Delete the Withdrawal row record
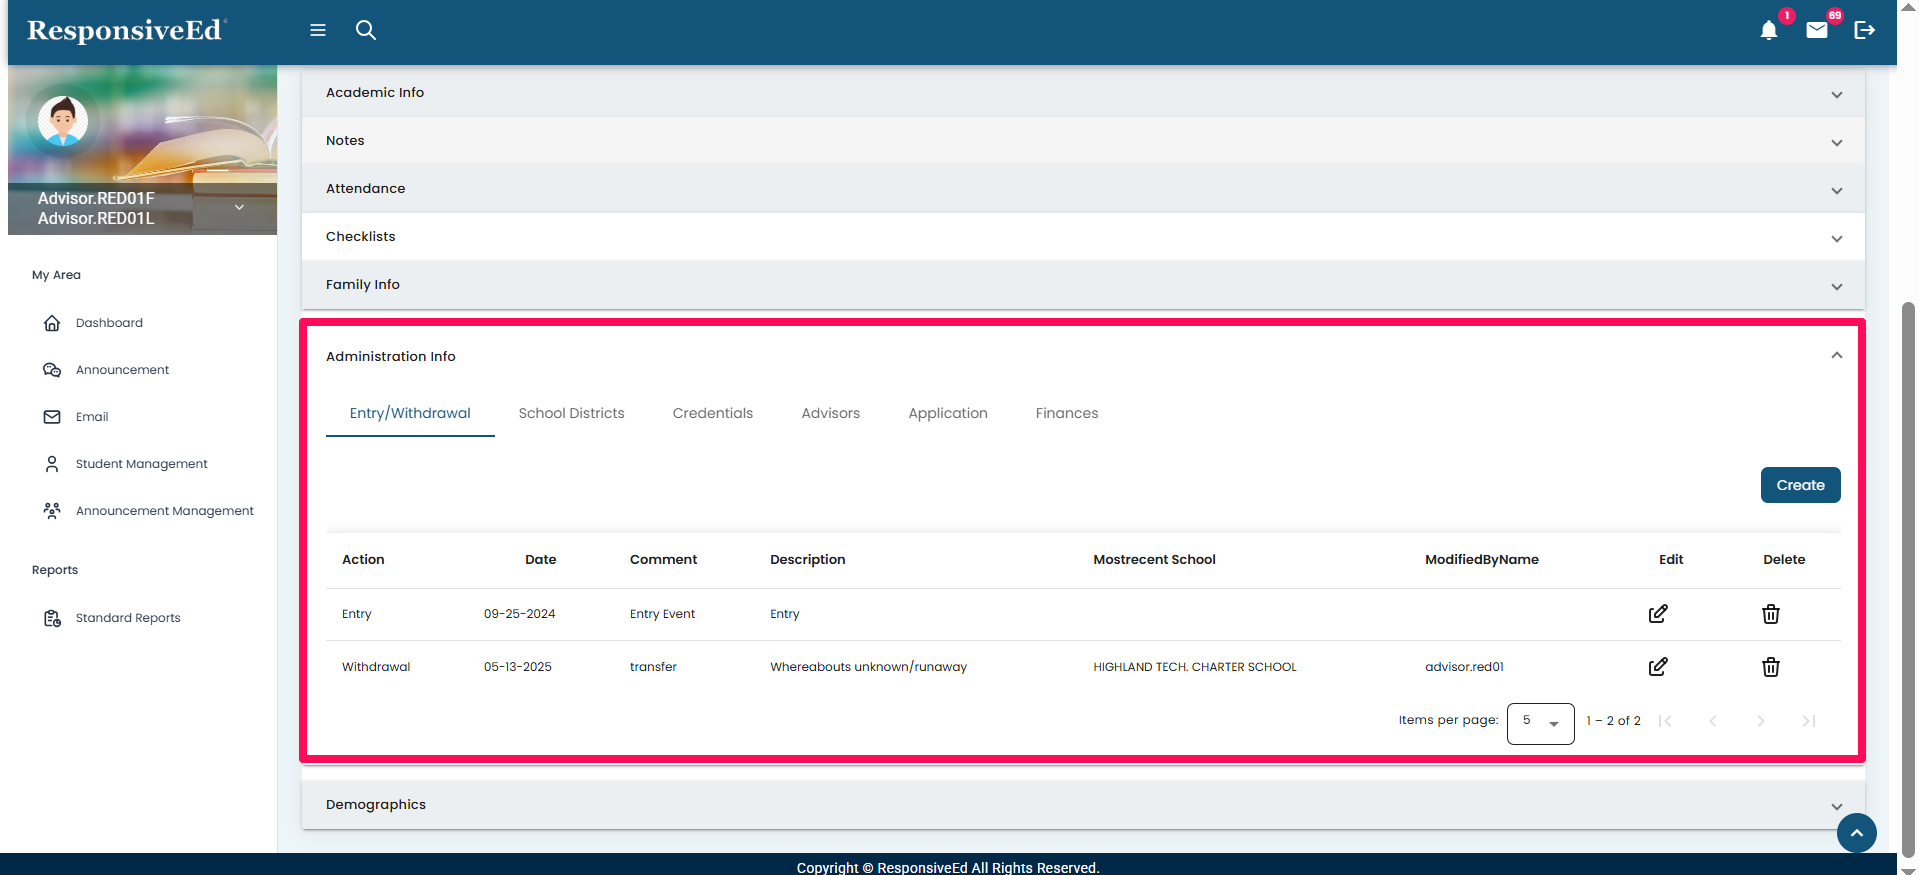 click(1770, 667)
